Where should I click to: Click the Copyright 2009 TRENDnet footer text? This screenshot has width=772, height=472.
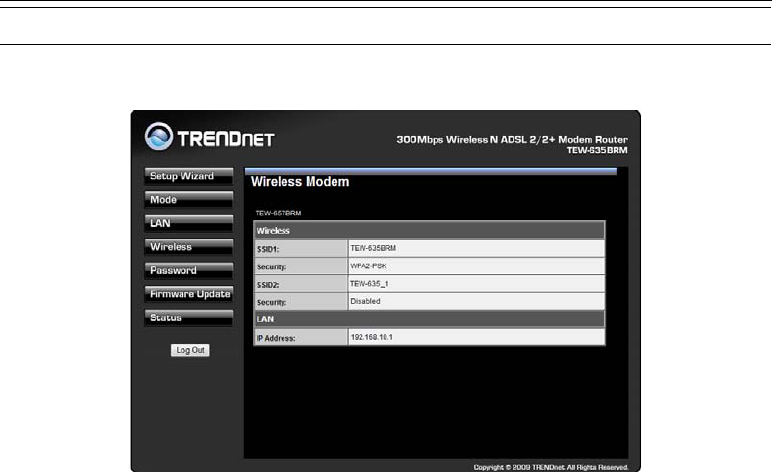[x=551, y=467]
